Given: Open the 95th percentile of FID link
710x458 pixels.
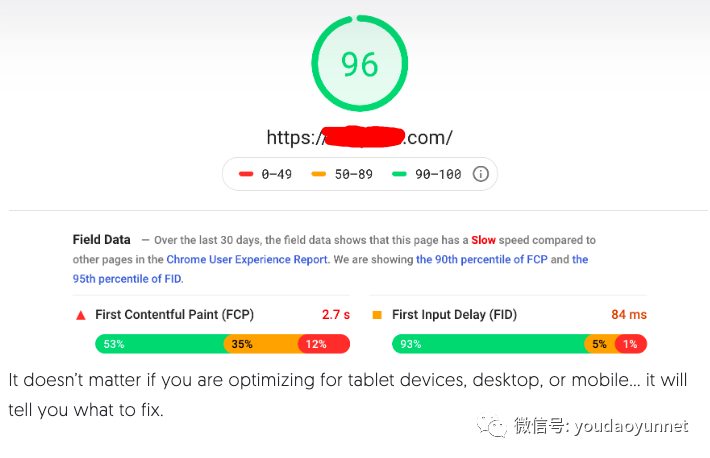Looking at the screenshot, I should click(x=128, y=279).
